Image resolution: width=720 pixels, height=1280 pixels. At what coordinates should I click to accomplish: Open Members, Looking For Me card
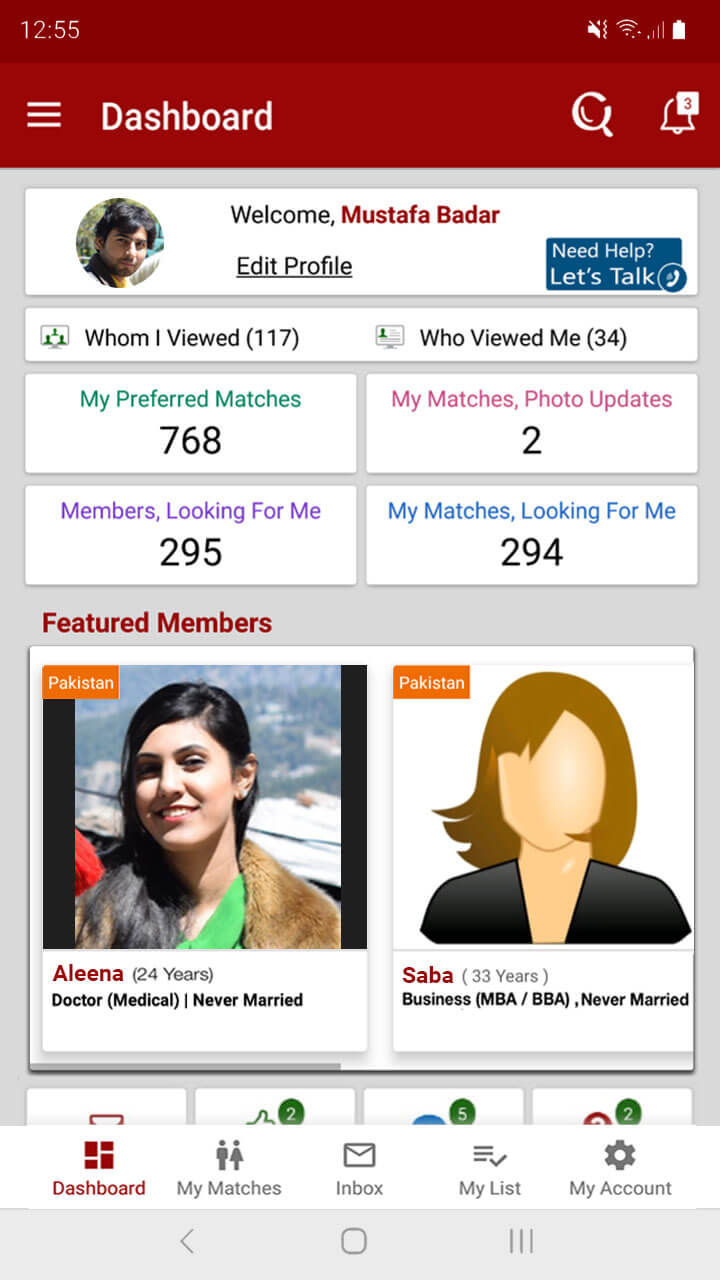(x=190, y=535)
